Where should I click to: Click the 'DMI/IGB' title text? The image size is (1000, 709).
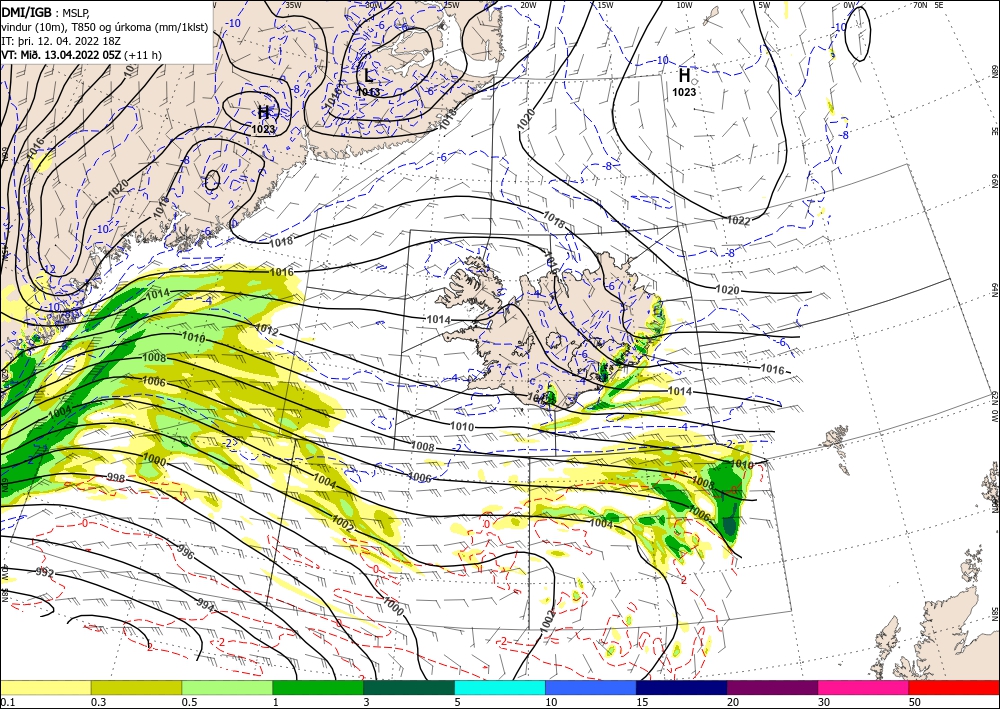point(27,11)
